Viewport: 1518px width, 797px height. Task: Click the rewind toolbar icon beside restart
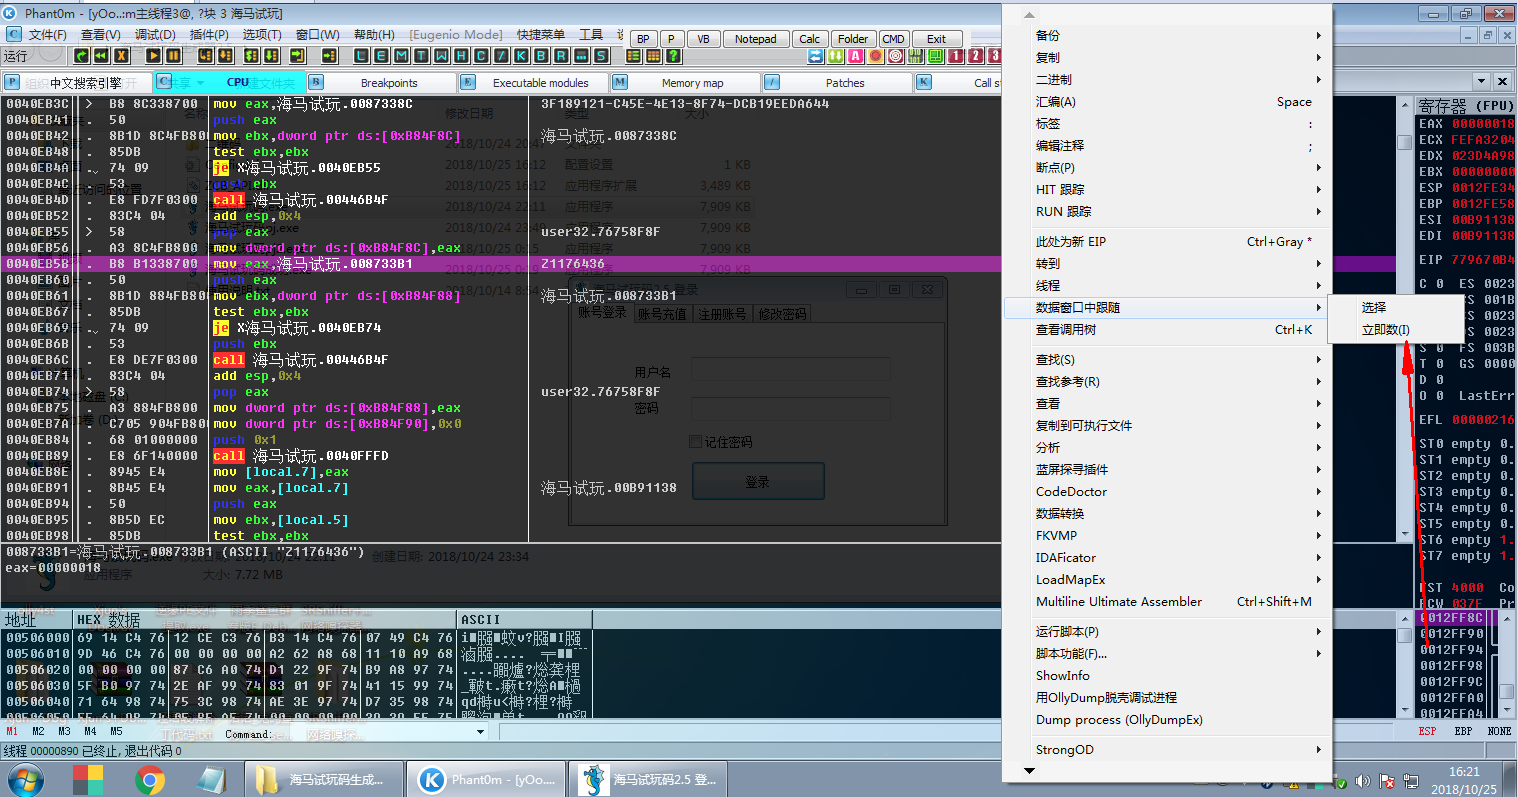tap(101, 56)
